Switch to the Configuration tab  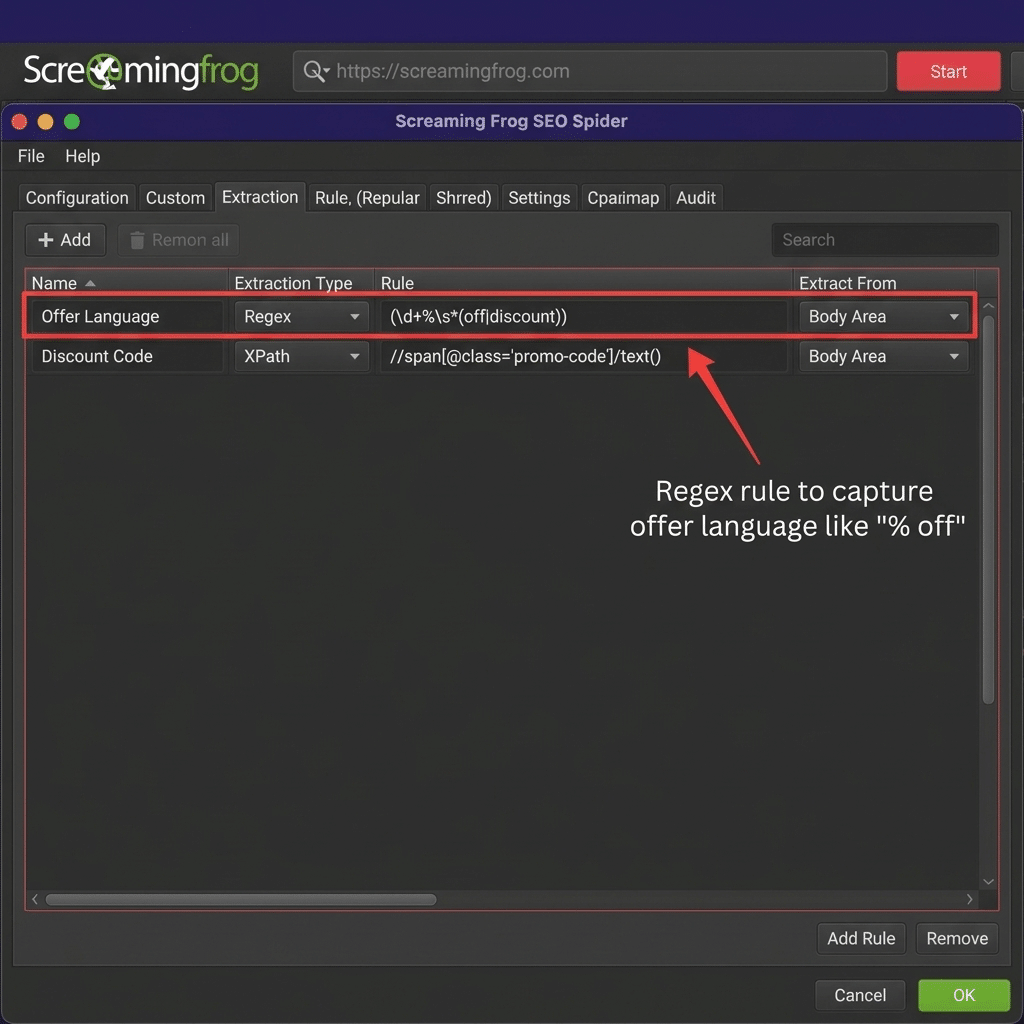[x=77, y=198]
